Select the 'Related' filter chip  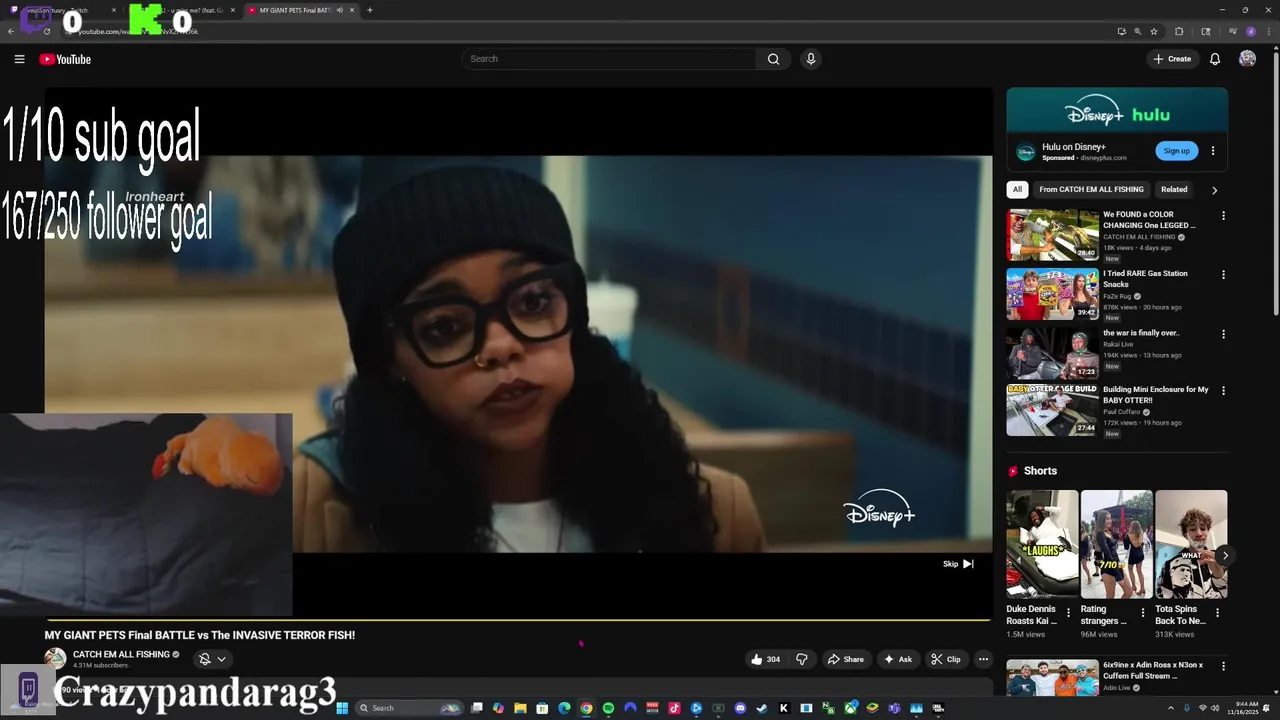[1174, 190]
